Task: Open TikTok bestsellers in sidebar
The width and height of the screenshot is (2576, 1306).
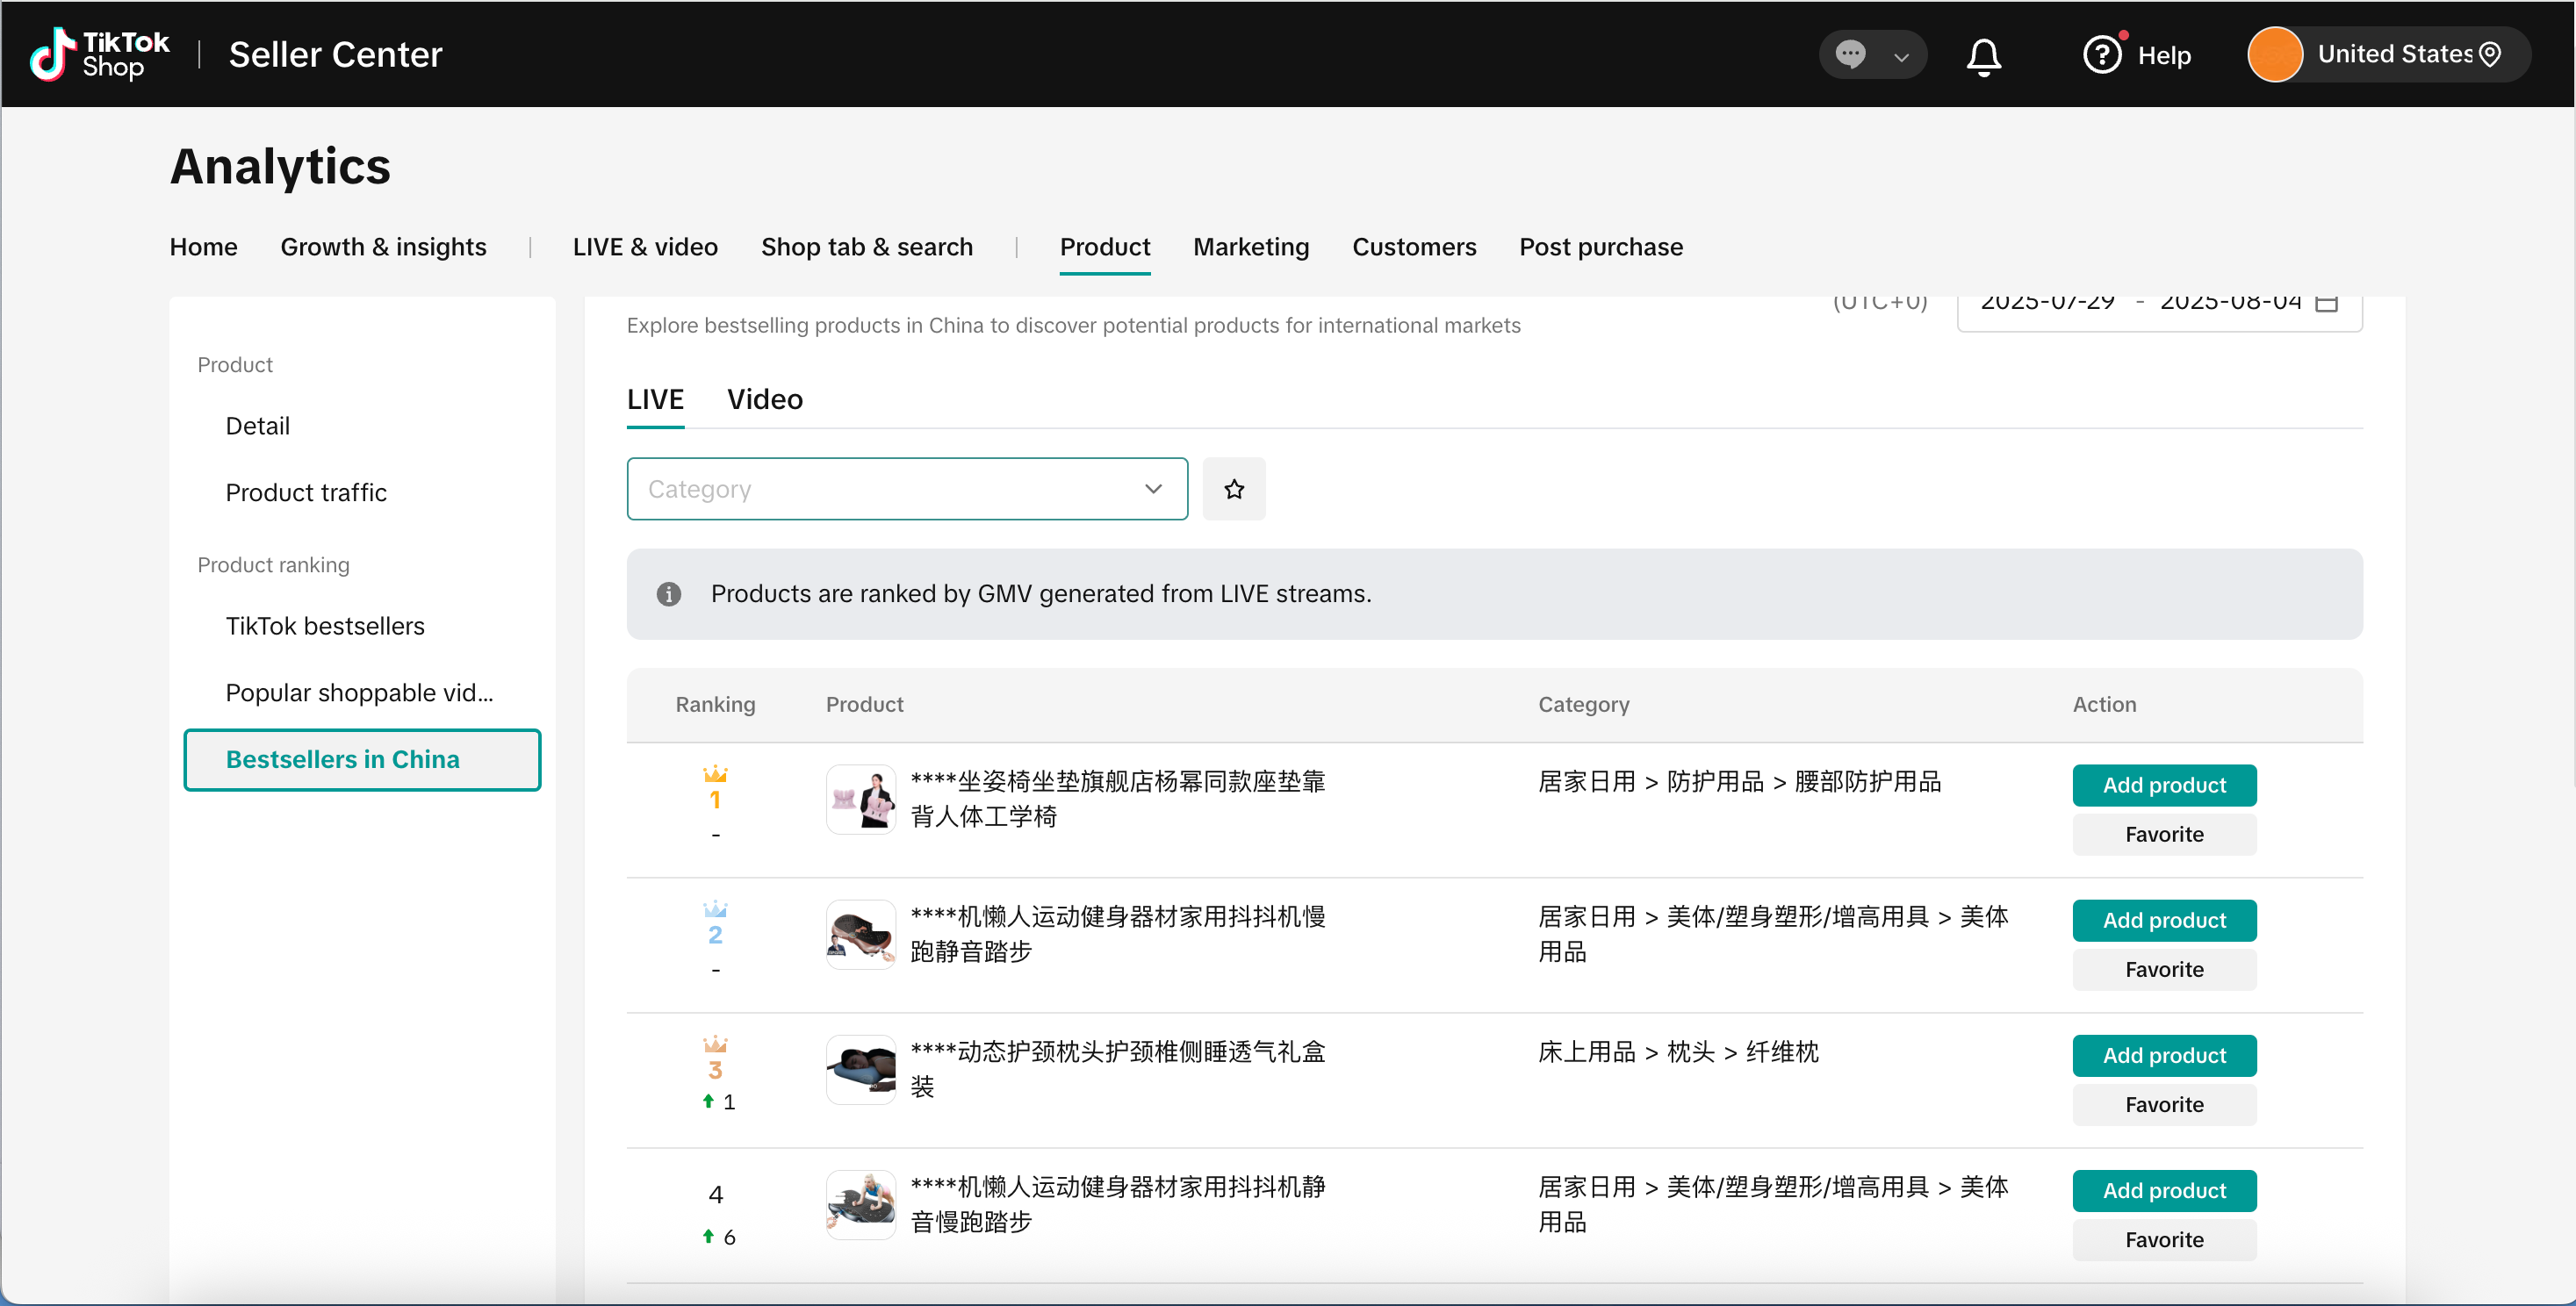Action: tap(325, 626)
